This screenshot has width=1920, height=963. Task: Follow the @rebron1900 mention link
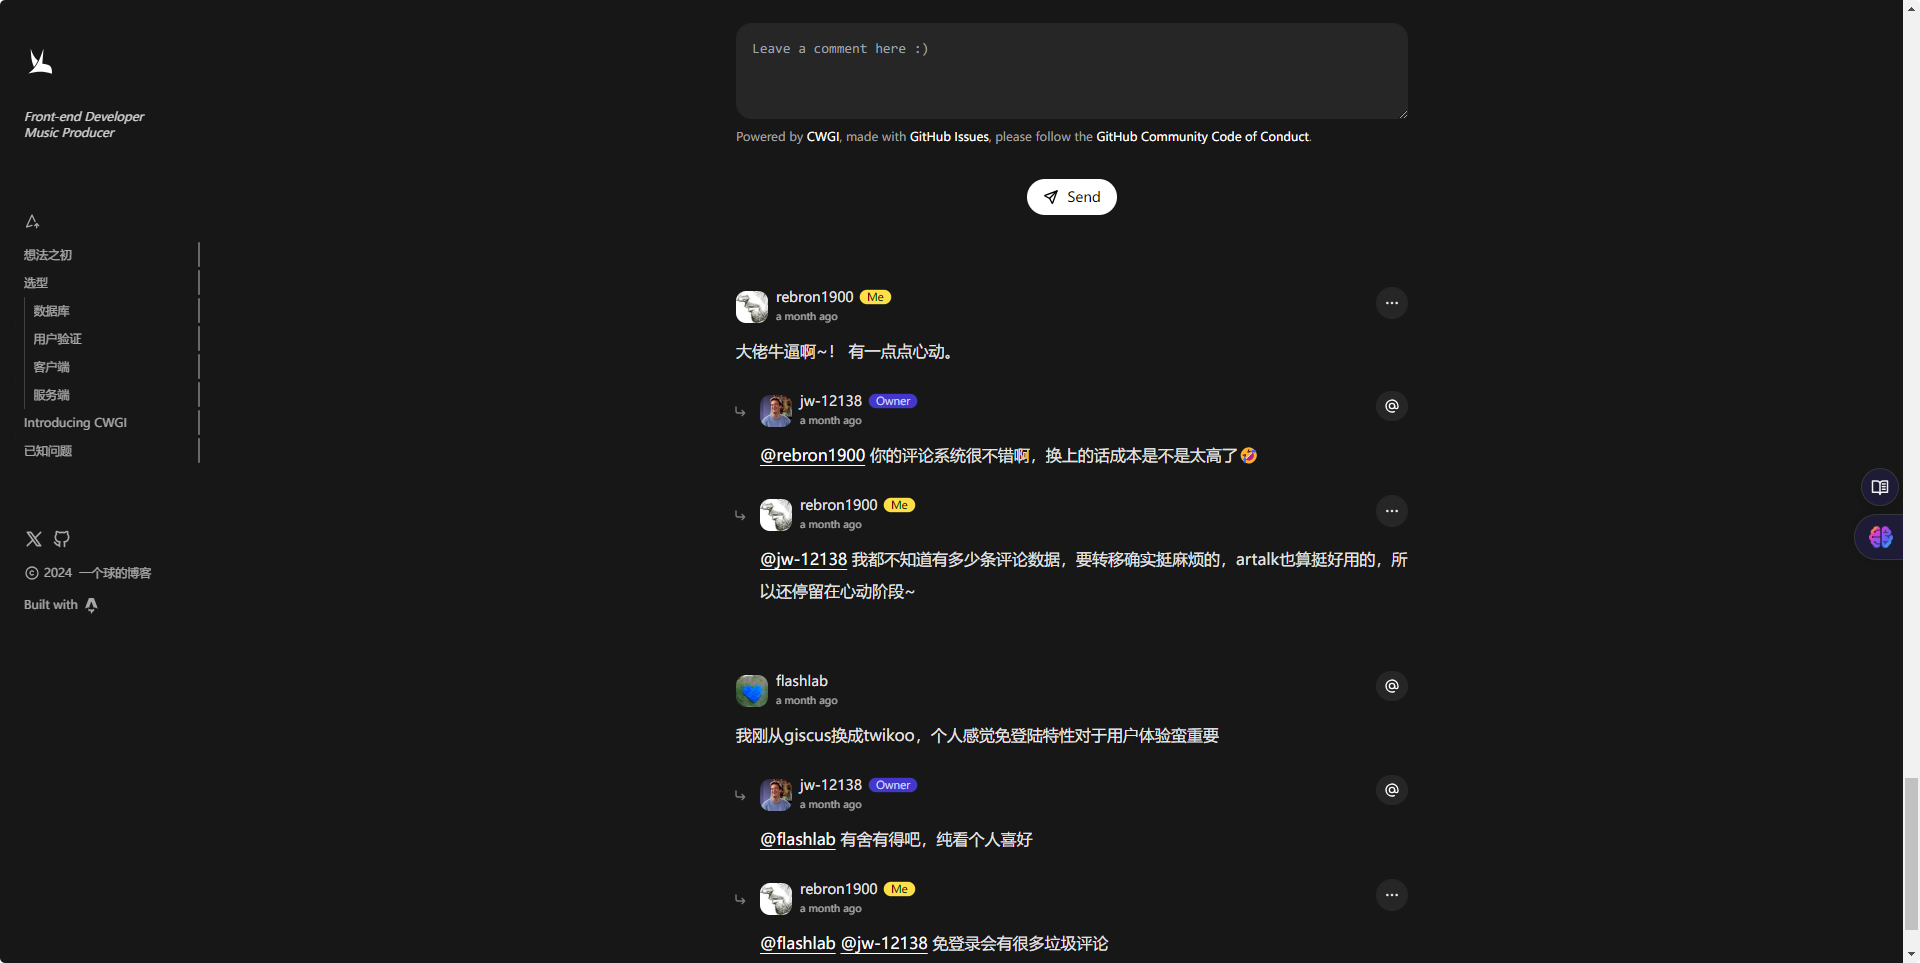point(812,455)
